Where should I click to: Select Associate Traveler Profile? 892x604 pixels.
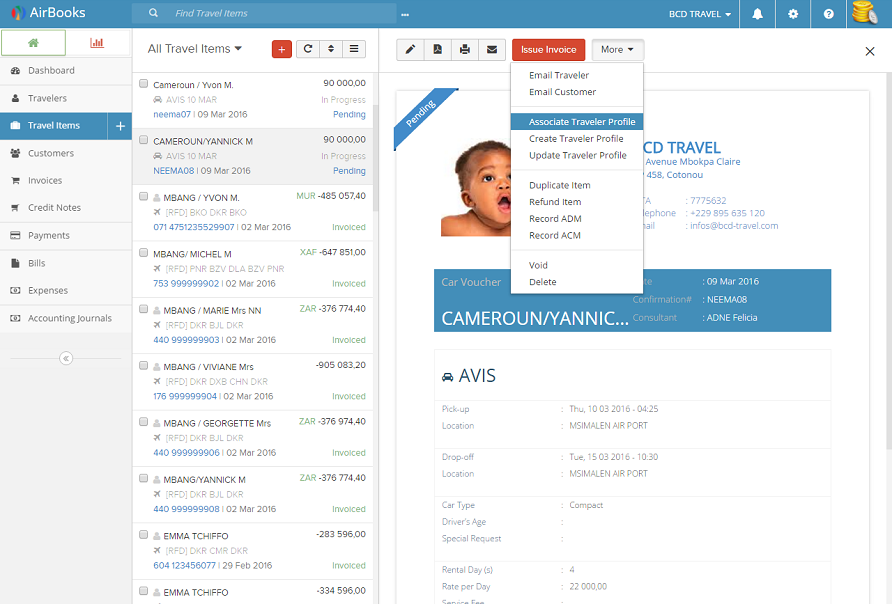tap(577, 122)
